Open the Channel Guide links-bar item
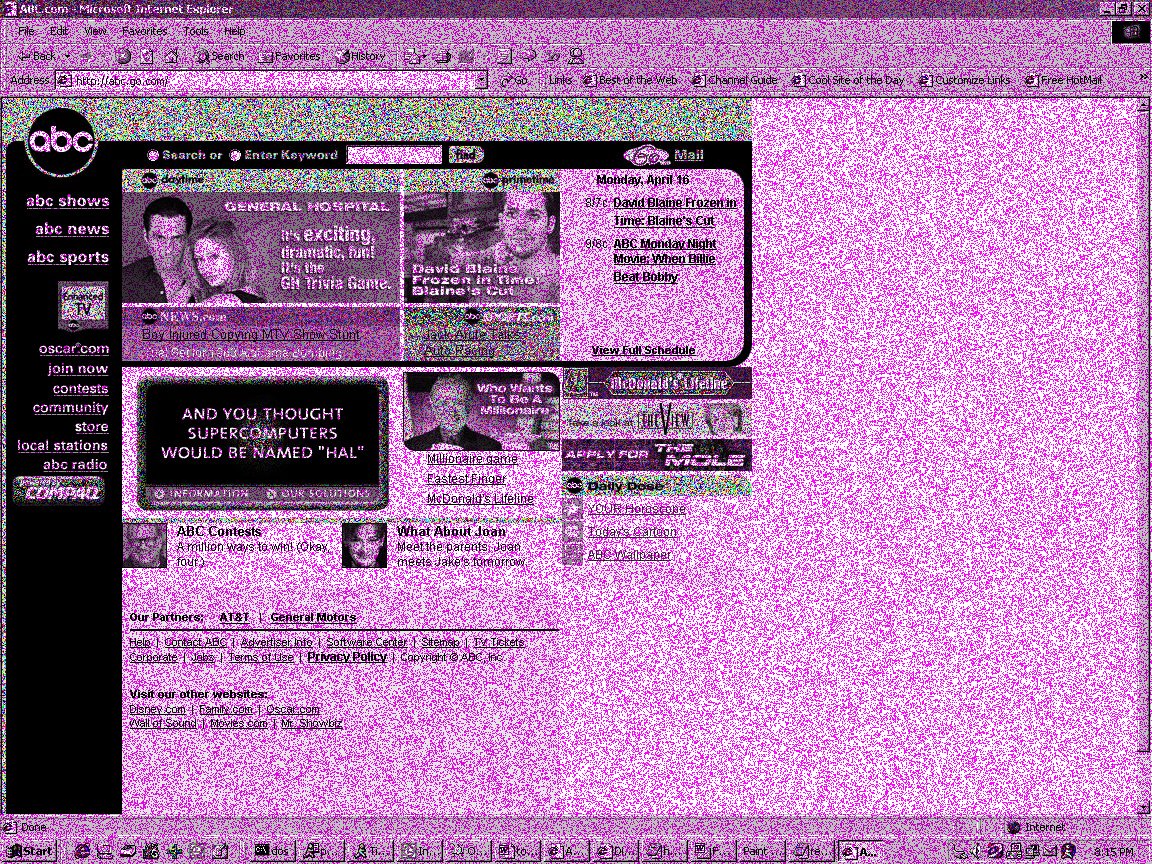 click(x=735, y=80)
